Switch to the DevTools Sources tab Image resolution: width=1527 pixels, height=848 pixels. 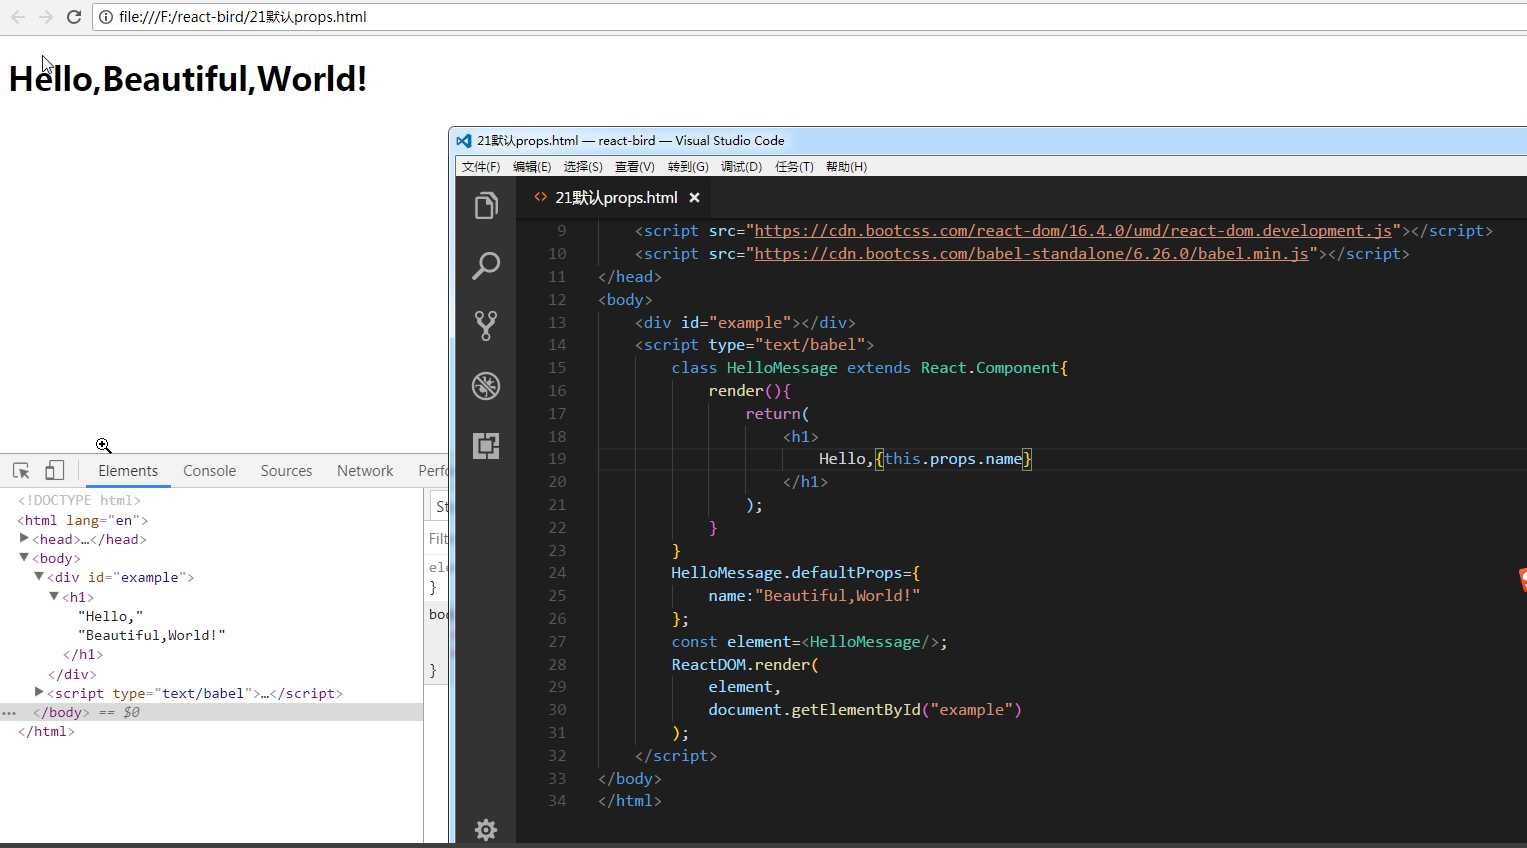pyautogui.click(x=286, y=471)
